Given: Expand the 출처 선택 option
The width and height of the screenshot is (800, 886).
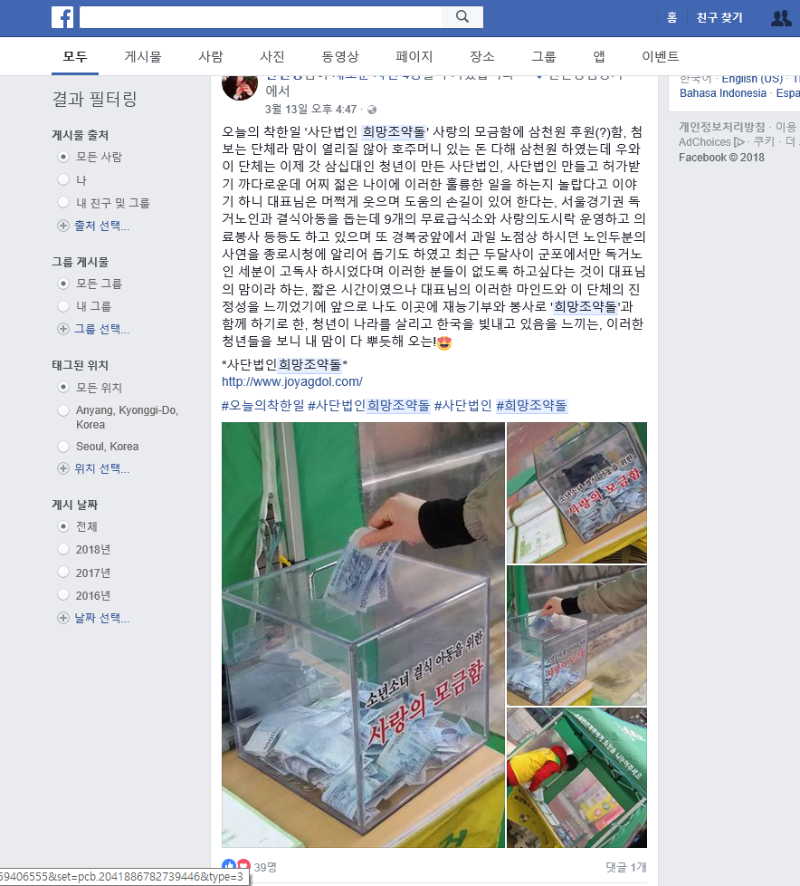Looking at the screenshot, I should coord(94,225).
